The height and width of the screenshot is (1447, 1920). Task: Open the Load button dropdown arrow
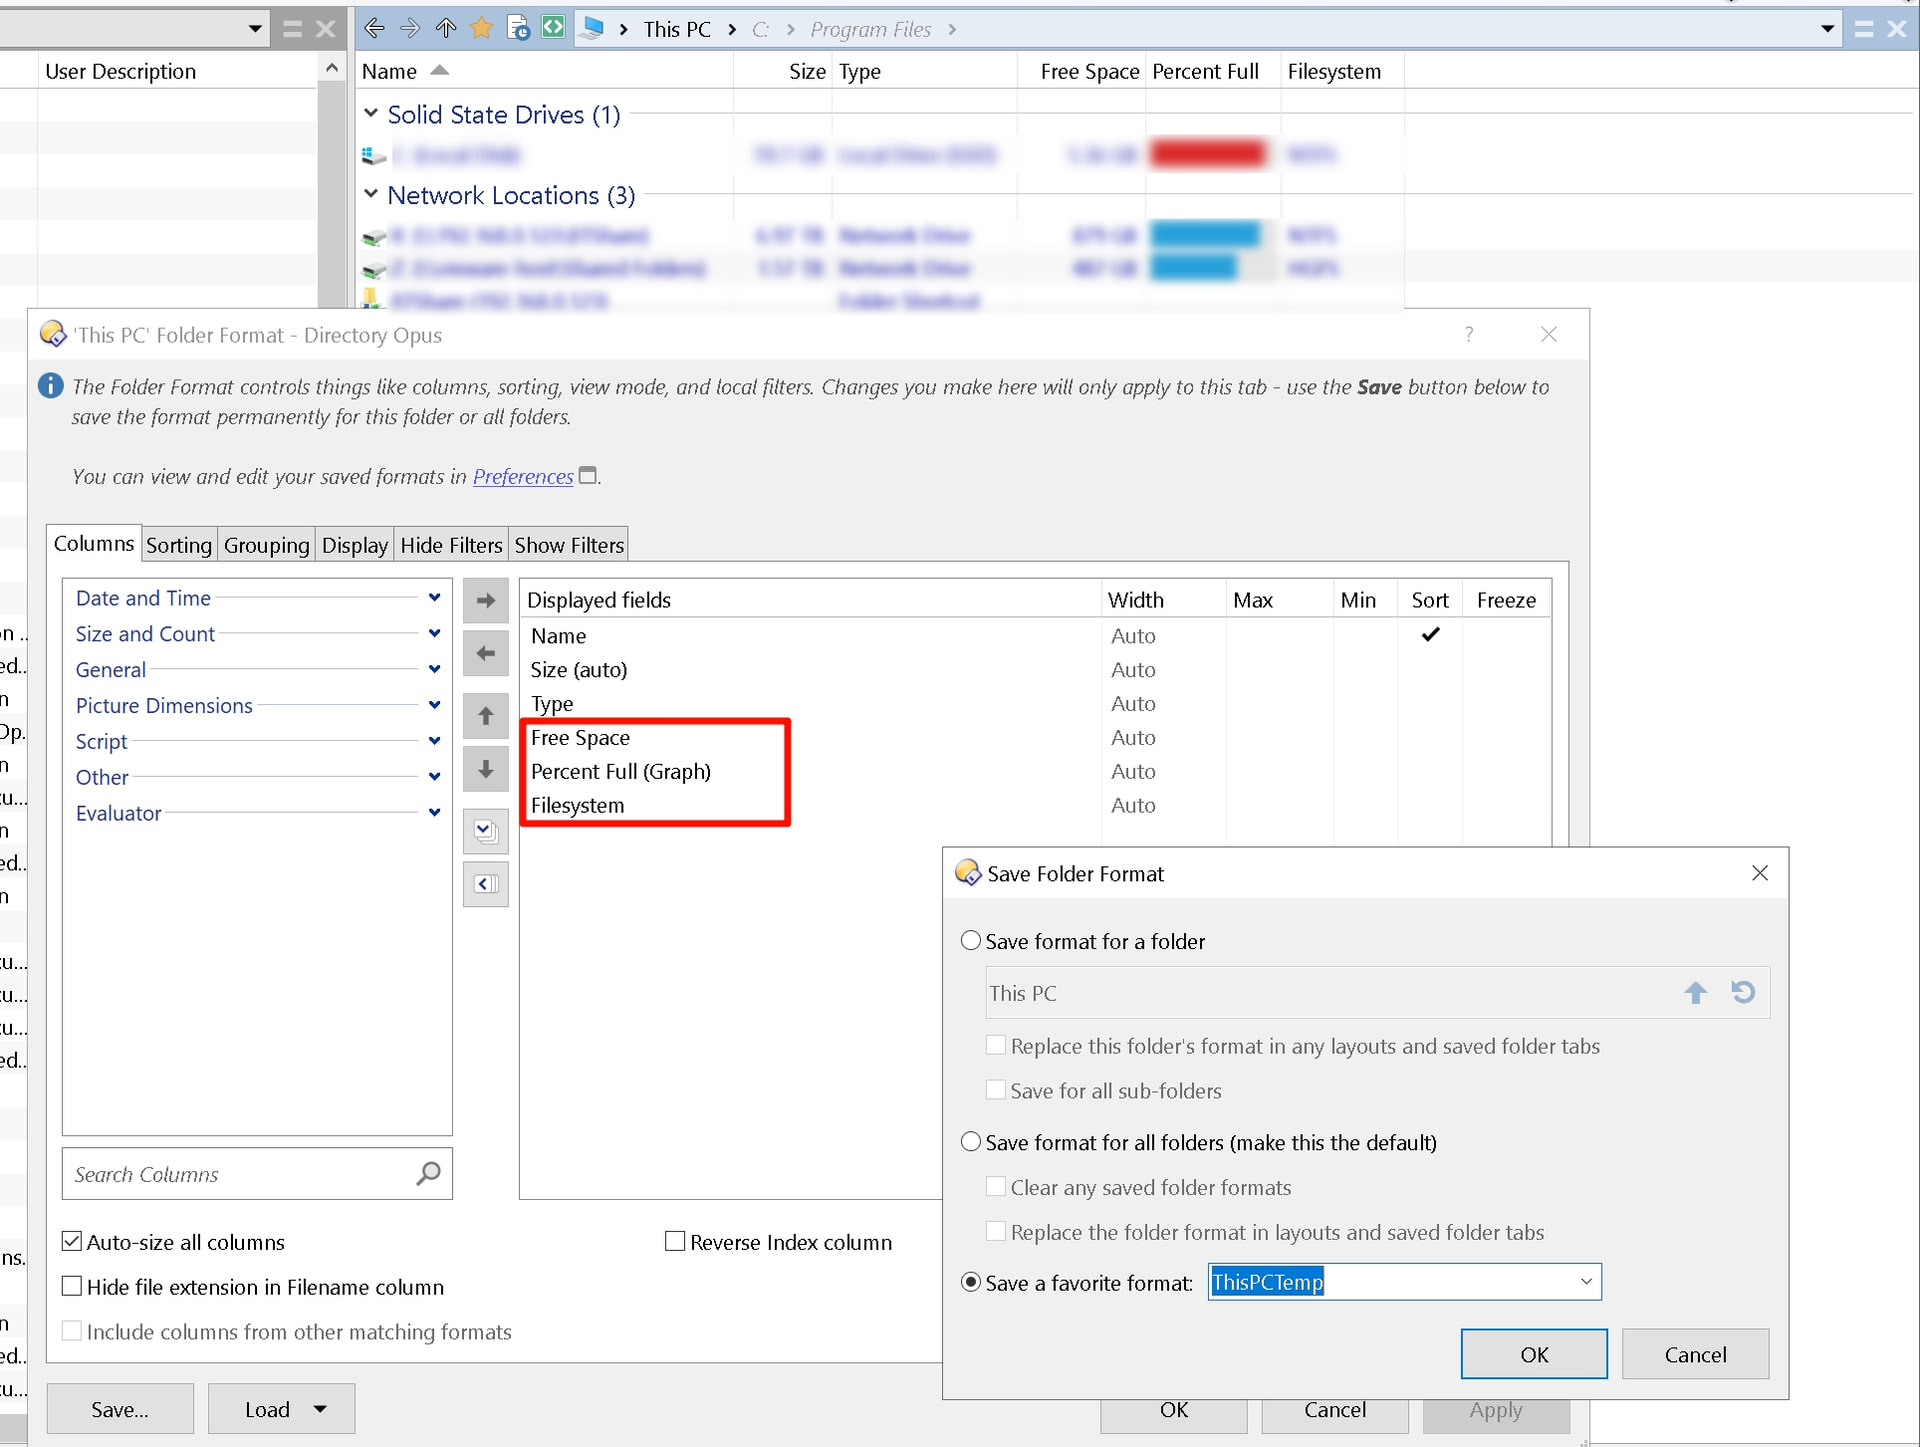coord(320,1409)
